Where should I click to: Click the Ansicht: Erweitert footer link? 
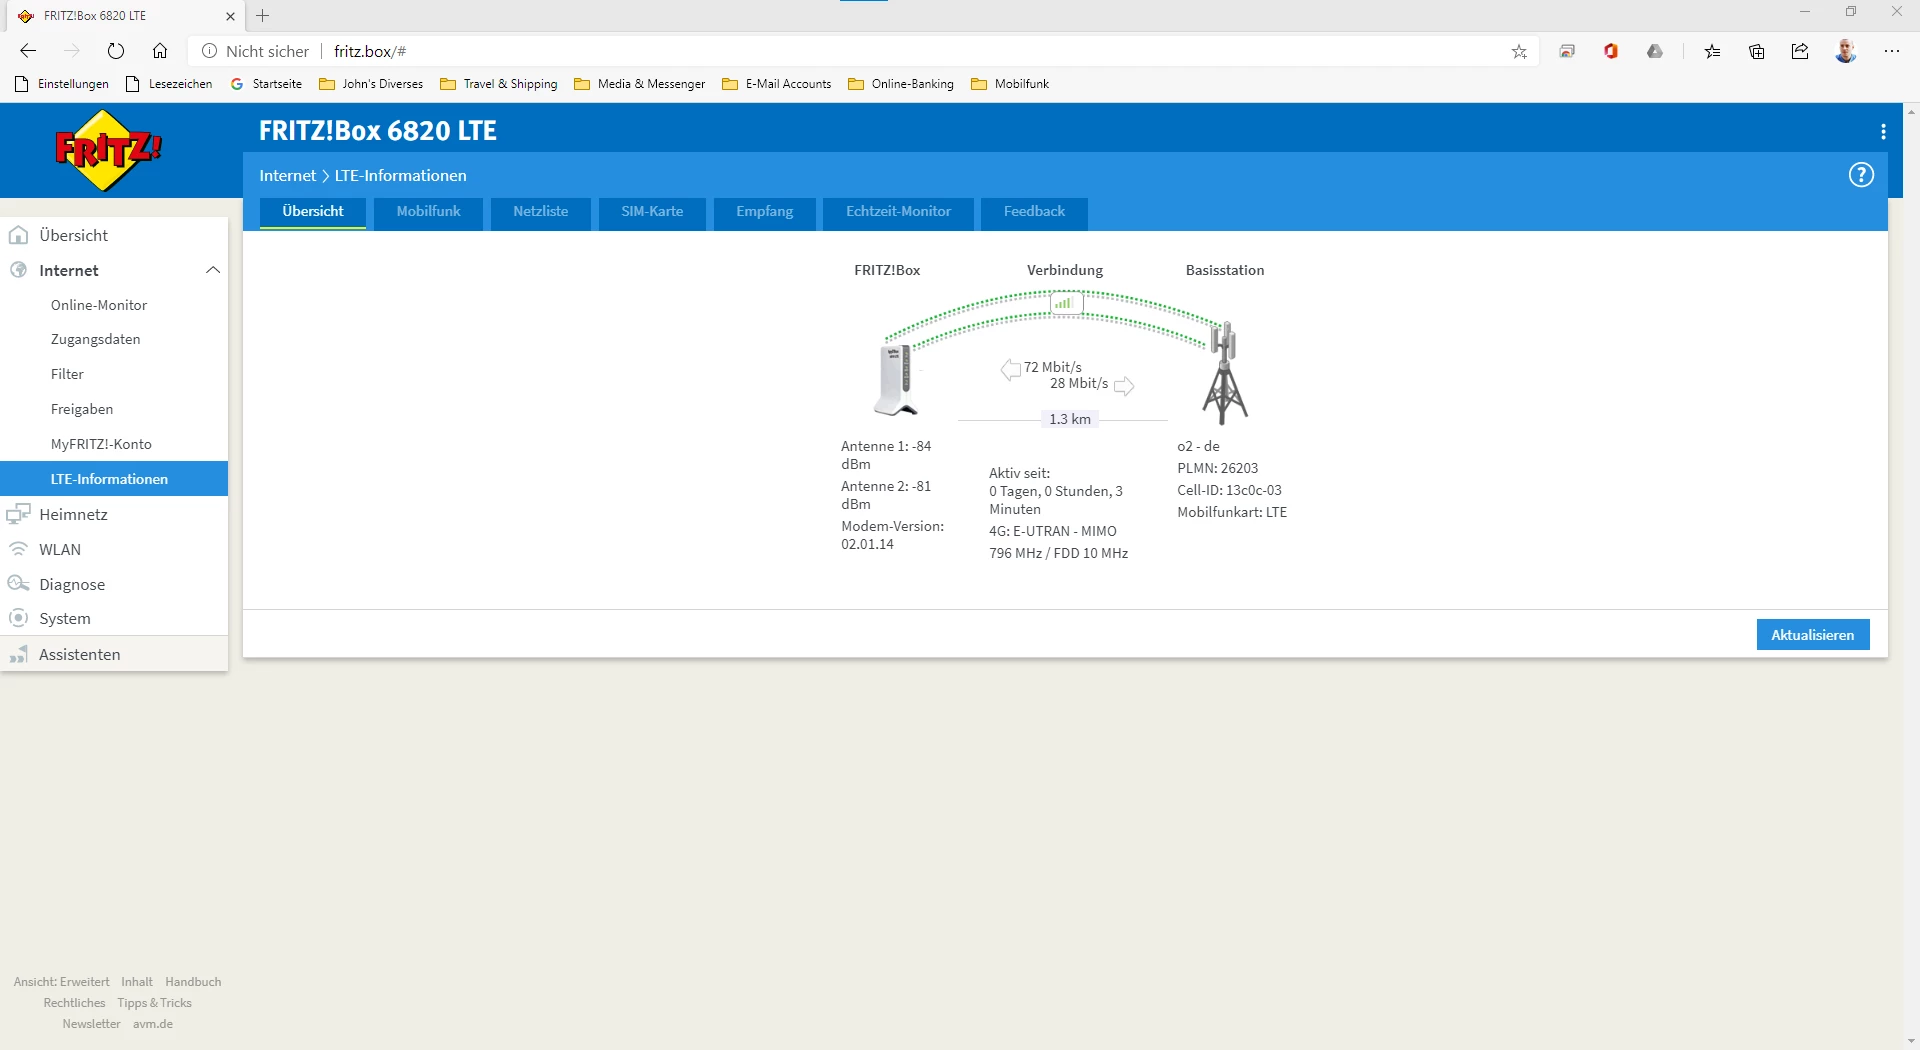tap(62, 982)
